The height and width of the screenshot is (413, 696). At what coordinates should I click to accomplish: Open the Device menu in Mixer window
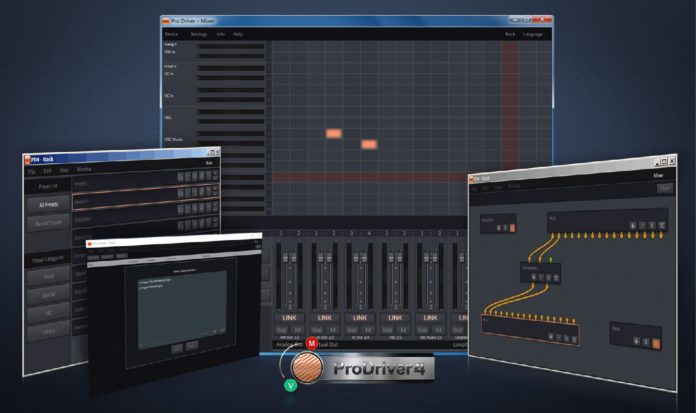171,34
